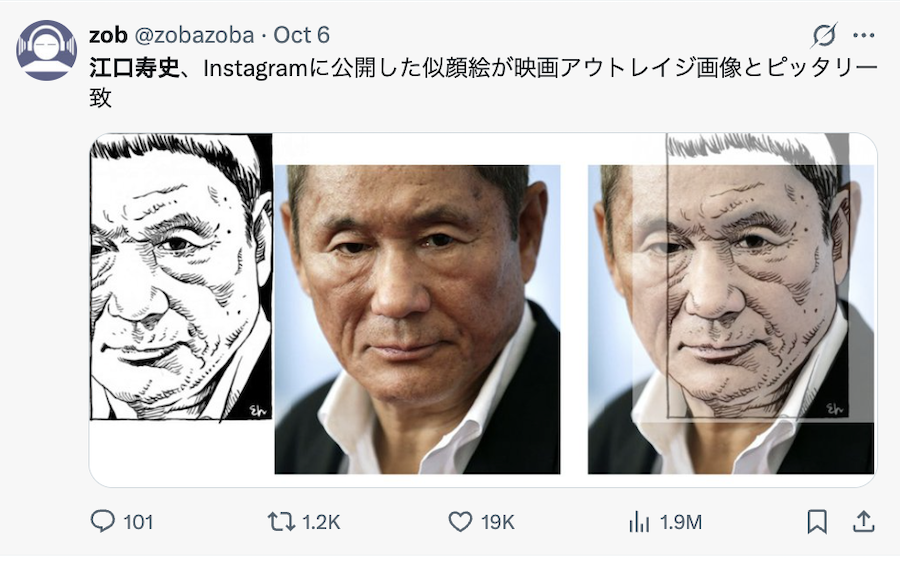The height and width of the screenshot is (569, 900).
Task: Repost the tweet using the retweet icon
Action: tap(280, 521)
